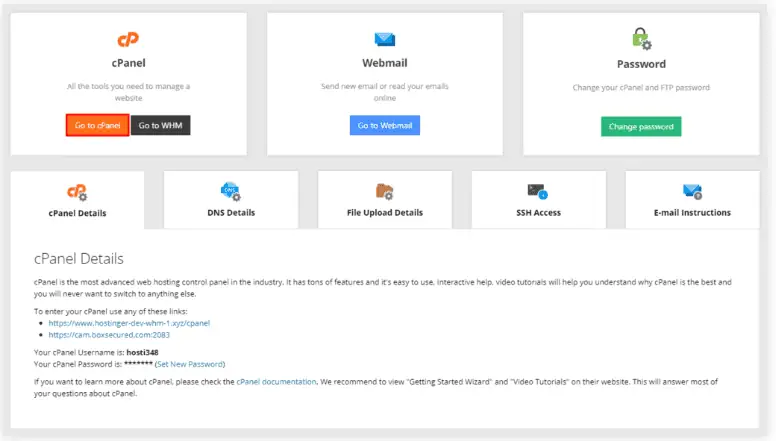Viewport: 776px width, 441px height.
Task: Click the Webmail card title text
Action: click(x=385, y=63)
